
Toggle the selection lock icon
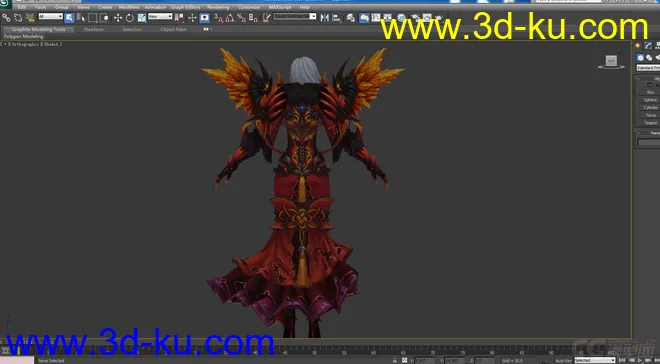(395, 361)
